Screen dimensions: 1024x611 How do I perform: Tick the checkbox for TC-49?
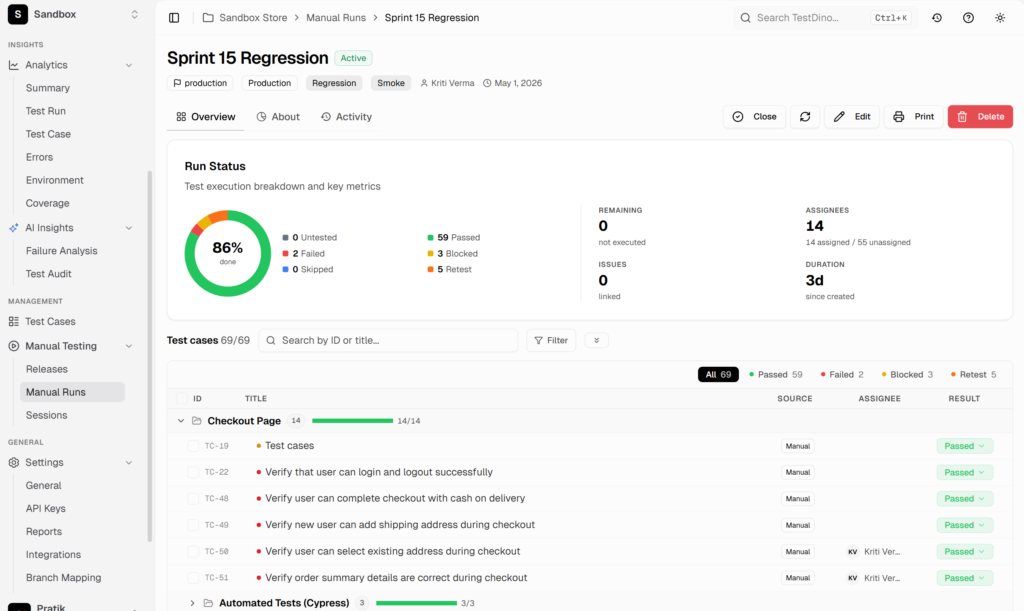[193, 525]
